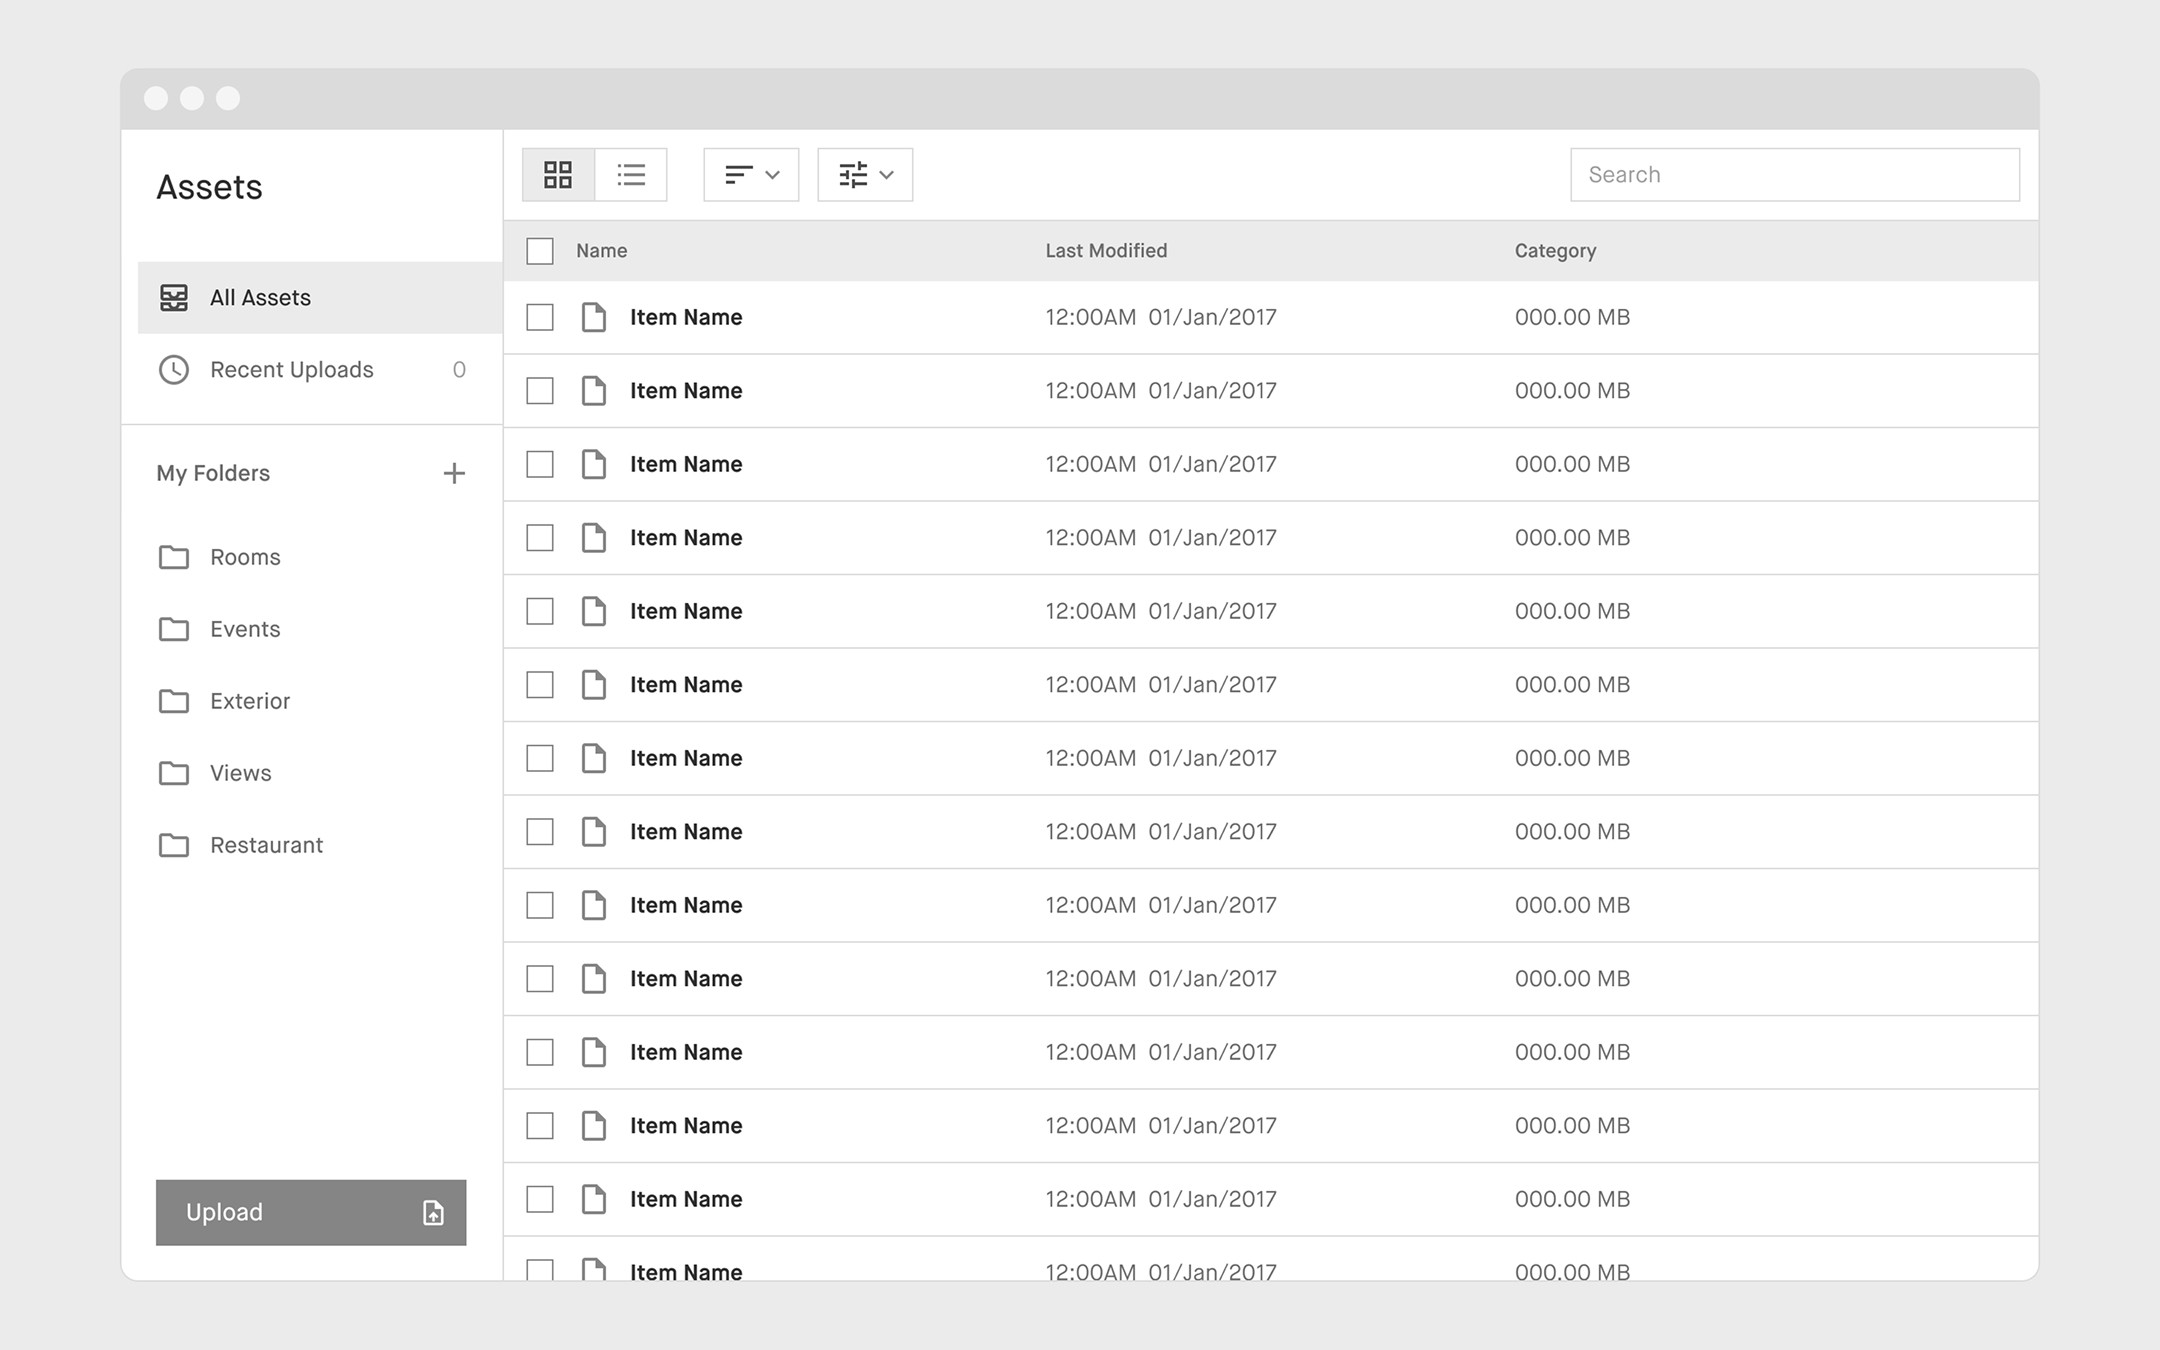The height and width of the screenshot is (1350, 2160).
Task: Click the Recent Uploads clock icon
Action: [175, 370]
